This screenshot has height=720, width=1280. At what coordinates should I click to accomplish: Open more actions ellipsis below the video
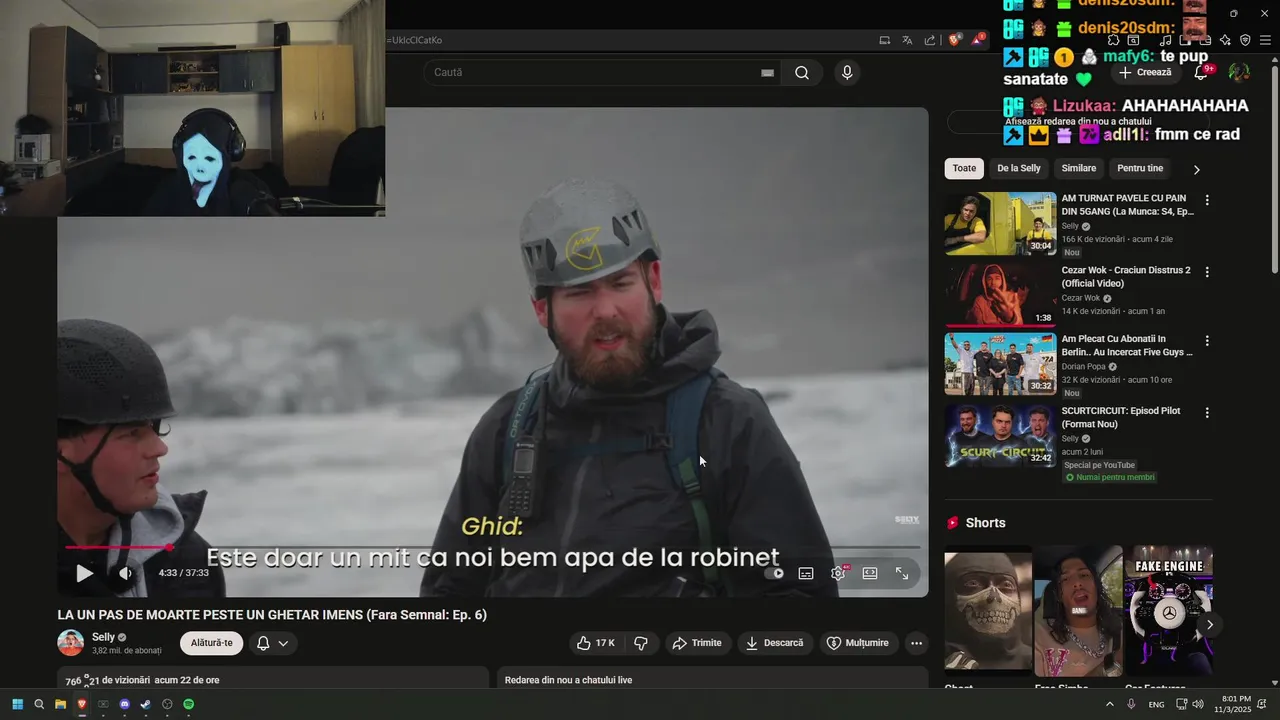[916, 643]
